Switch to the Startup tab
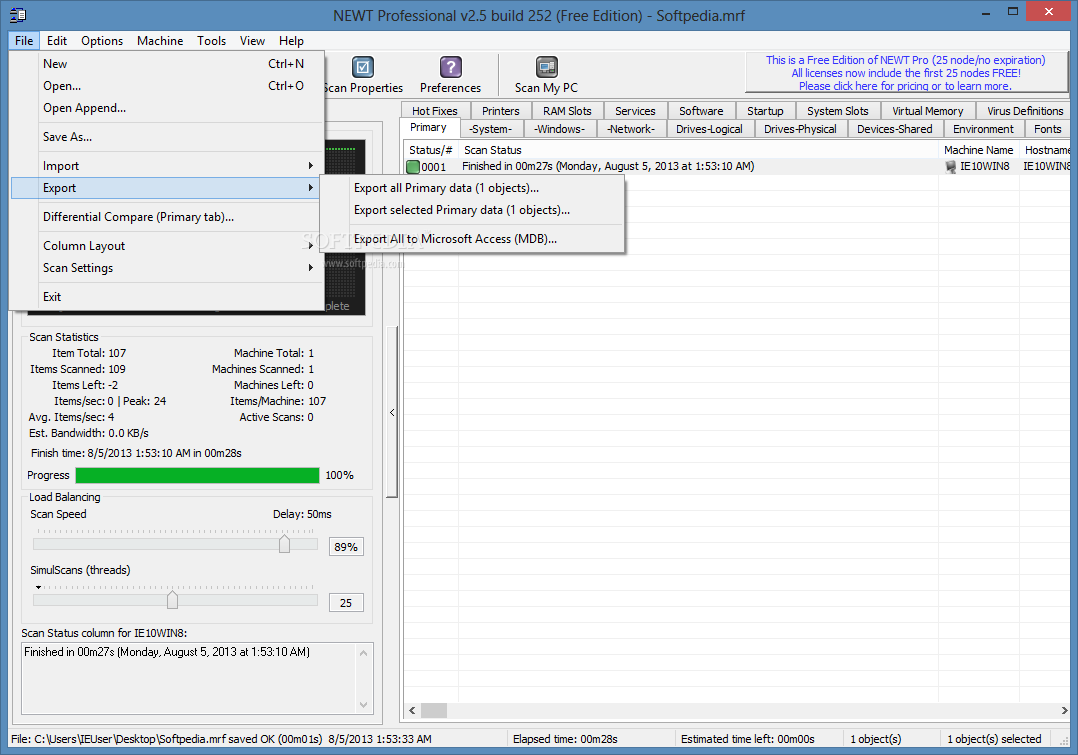Screen dimensions: 1078x755 (765, 111)
